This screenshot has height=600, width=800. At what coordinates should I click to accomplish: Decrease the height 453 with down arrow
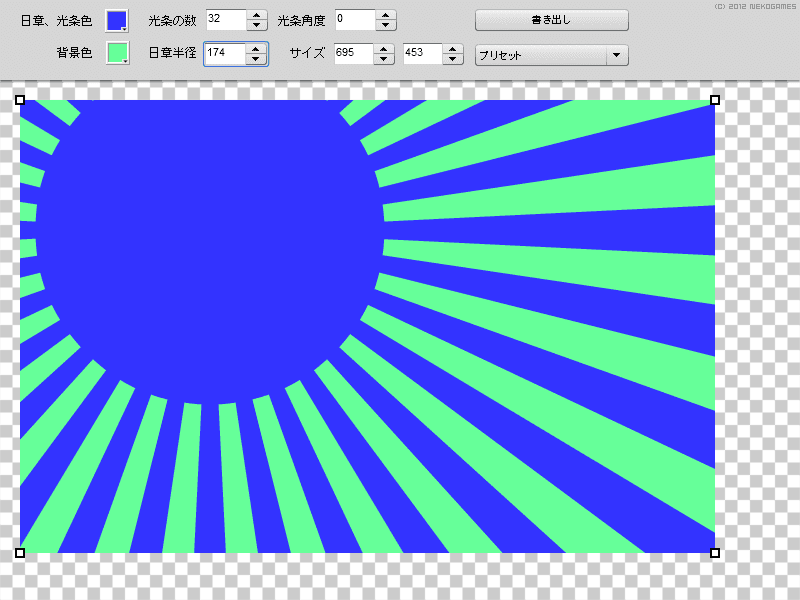[453, 59]
